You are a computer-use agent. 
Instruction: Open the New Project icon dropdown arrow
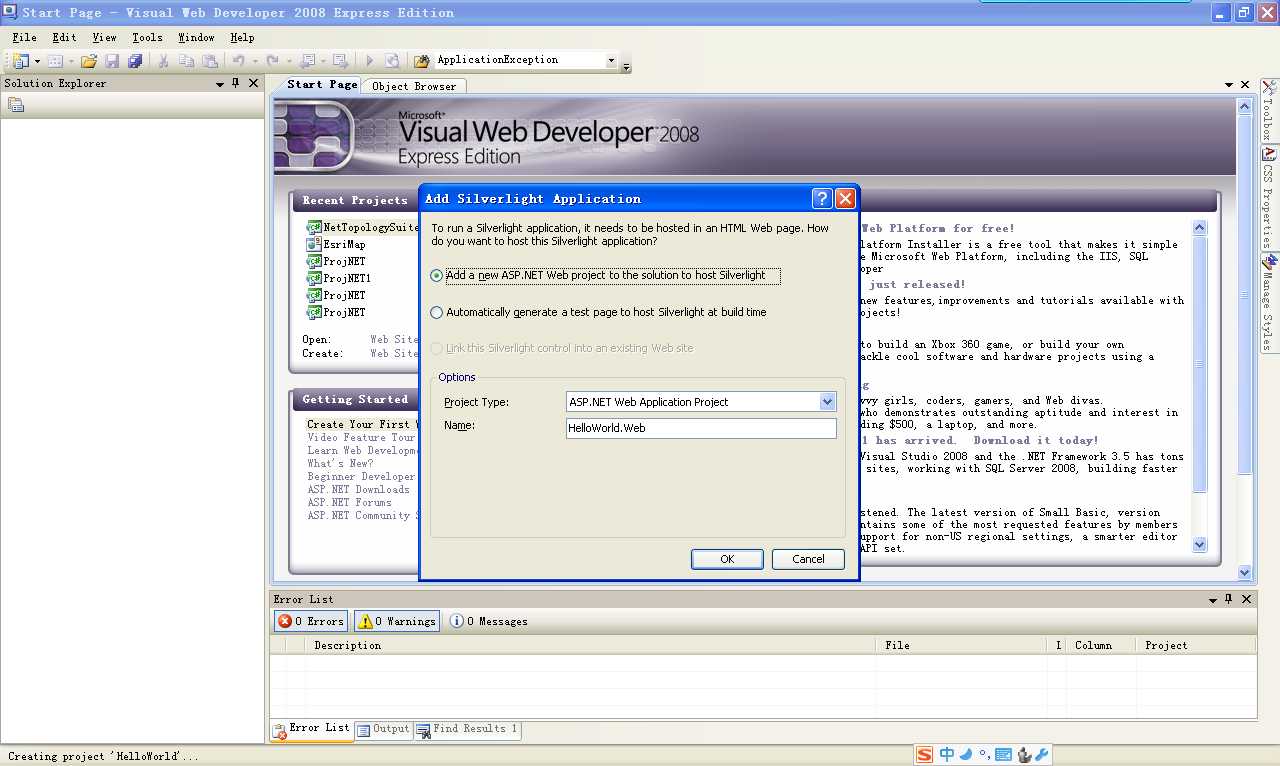(x=37, y=61)
